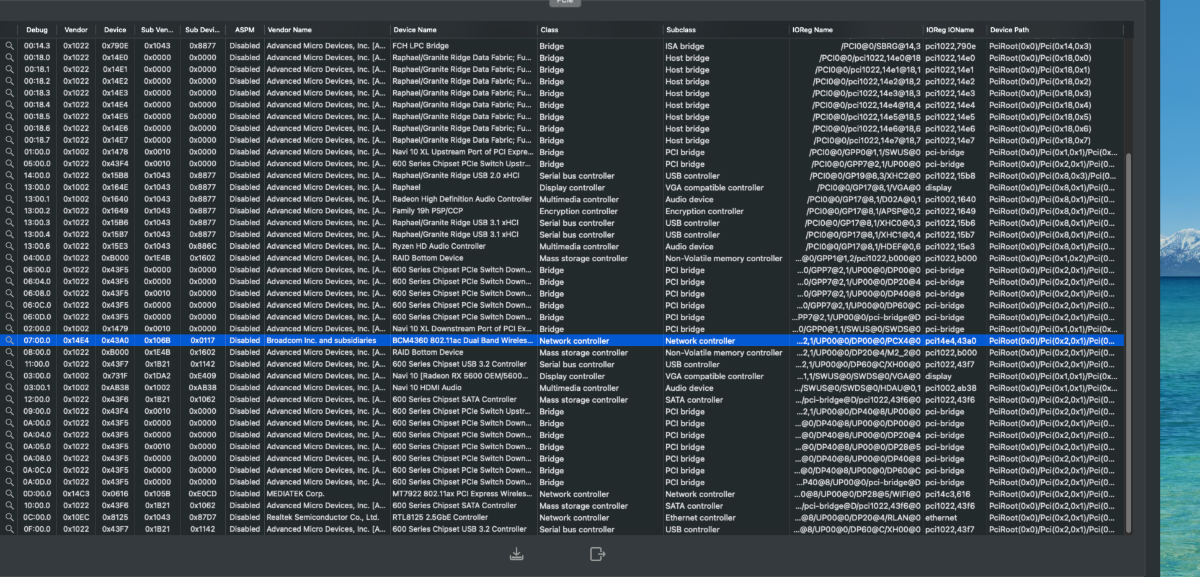The image size is (1200, 577).
Task: Open ASPM dropdown on Broadcom row 07:00.0
Action: [243, 341]
